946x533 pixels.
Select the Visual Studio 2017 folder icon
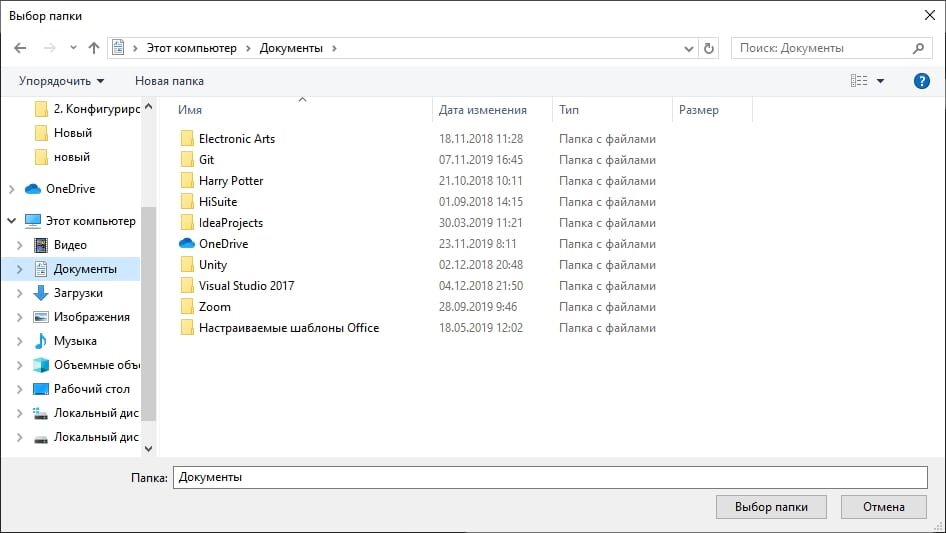[x=187, y=286]
